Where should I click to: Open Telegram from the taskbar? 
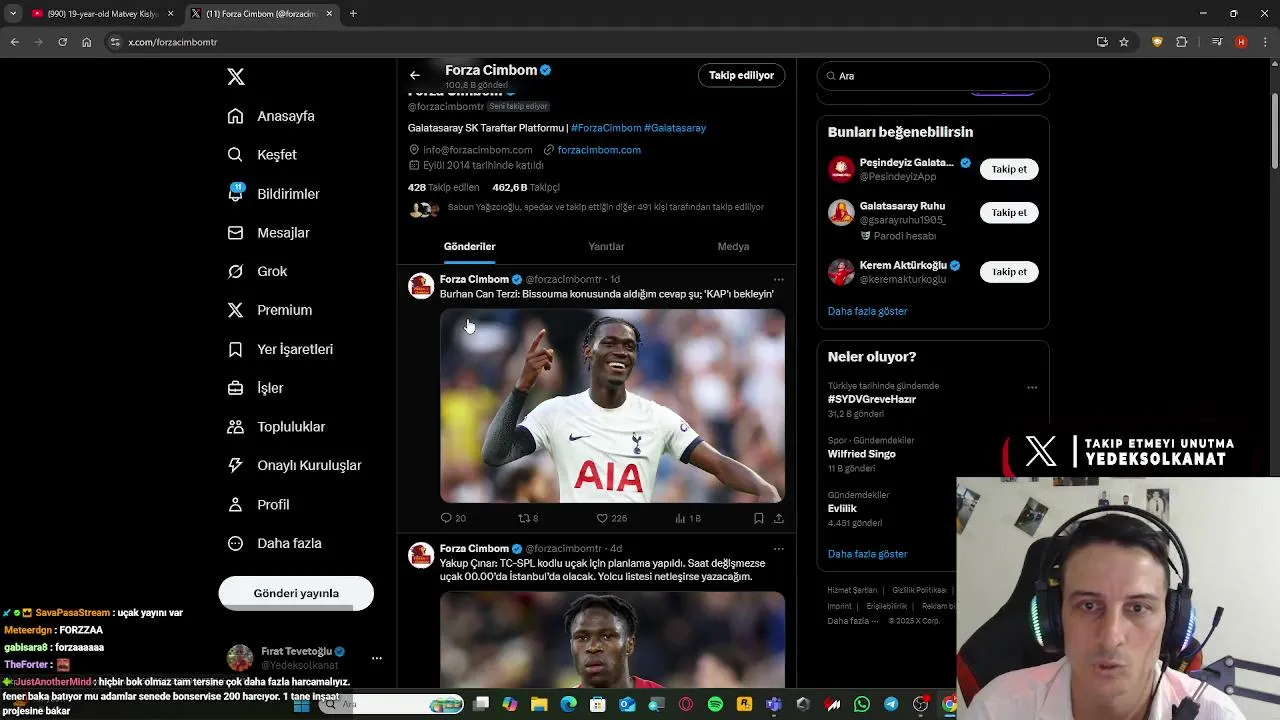[x=891, y=705]
